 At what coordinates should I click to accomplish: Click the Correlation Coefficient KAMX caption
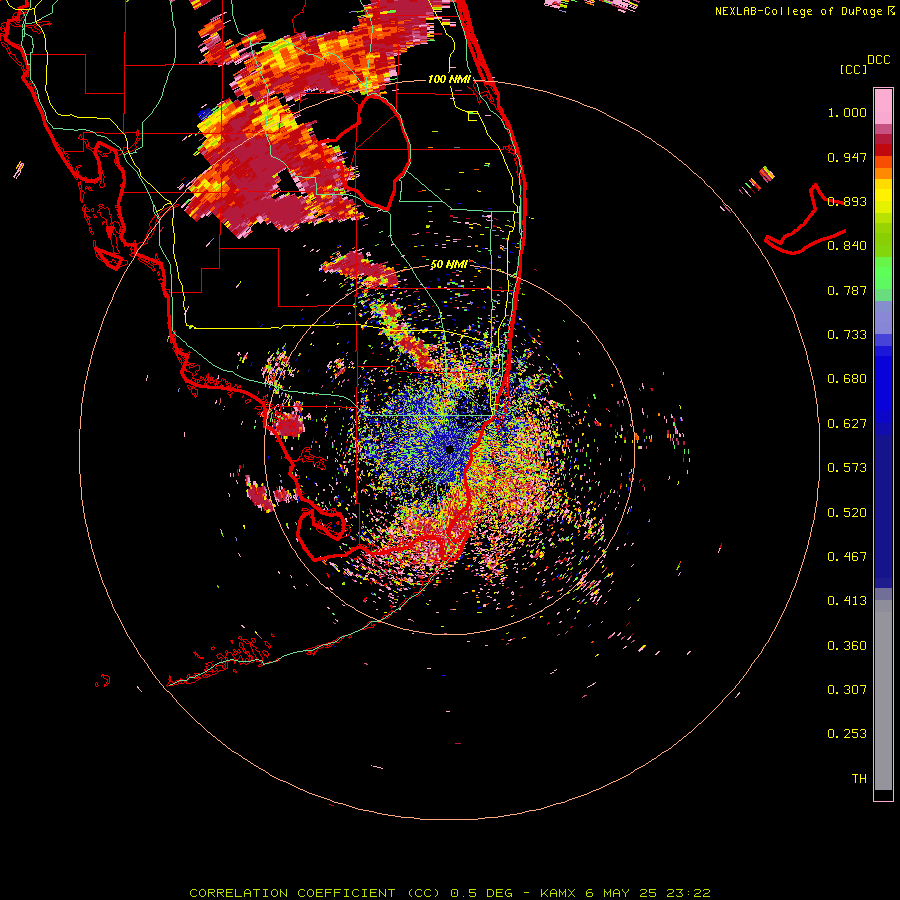[x=450, y=893]
